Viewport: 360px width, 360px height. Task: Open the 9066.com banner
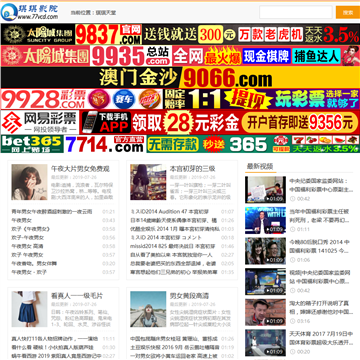pos(180,78)
